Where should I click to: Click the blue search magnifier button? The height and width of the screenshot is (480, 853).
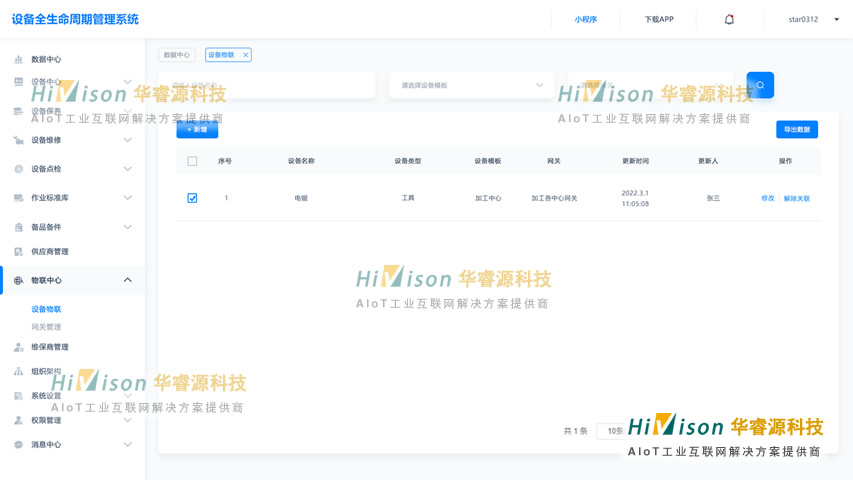pyautogui.click(x=760, y=85)
